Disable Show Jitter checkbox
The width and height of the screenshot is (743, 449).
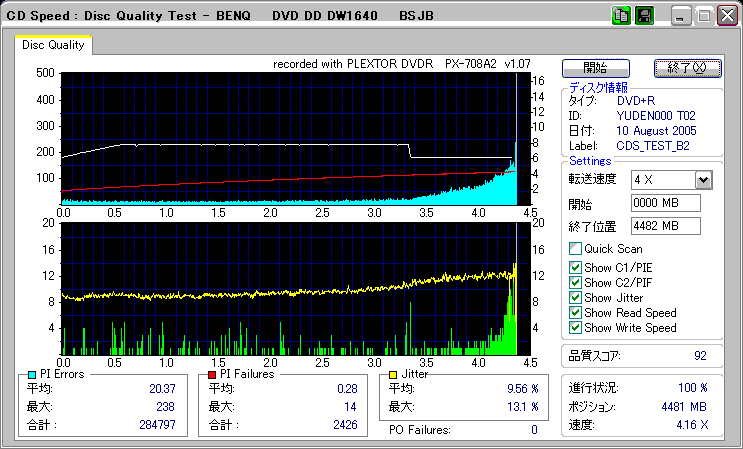pos(575,297)
